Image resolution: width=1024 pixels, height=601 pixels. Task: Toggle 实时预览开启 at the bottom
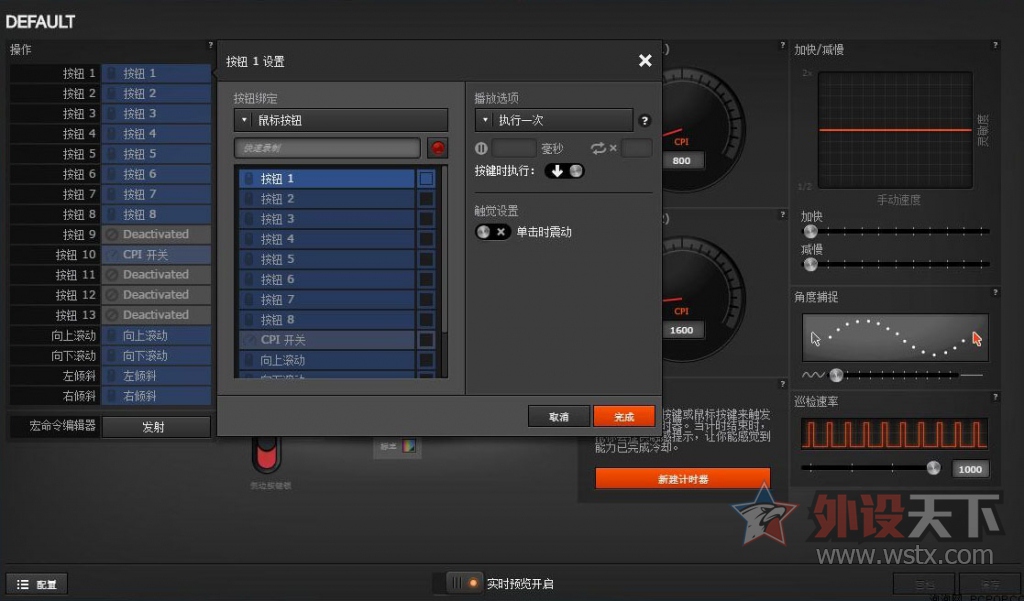(x=461, y=581)
